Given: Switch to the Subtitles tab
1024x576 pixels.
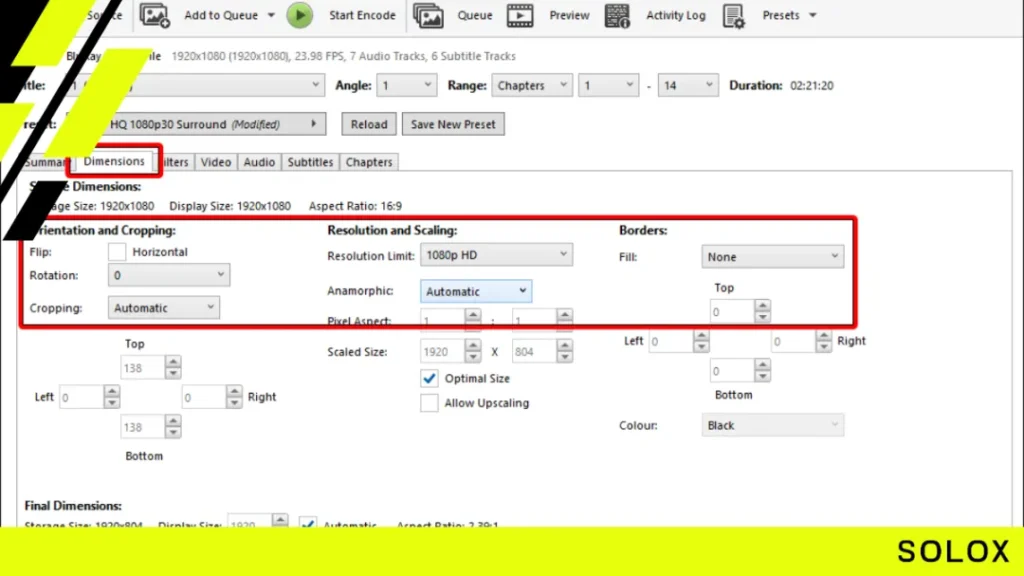Looking at the screenshot, I should tap(310, 162).
